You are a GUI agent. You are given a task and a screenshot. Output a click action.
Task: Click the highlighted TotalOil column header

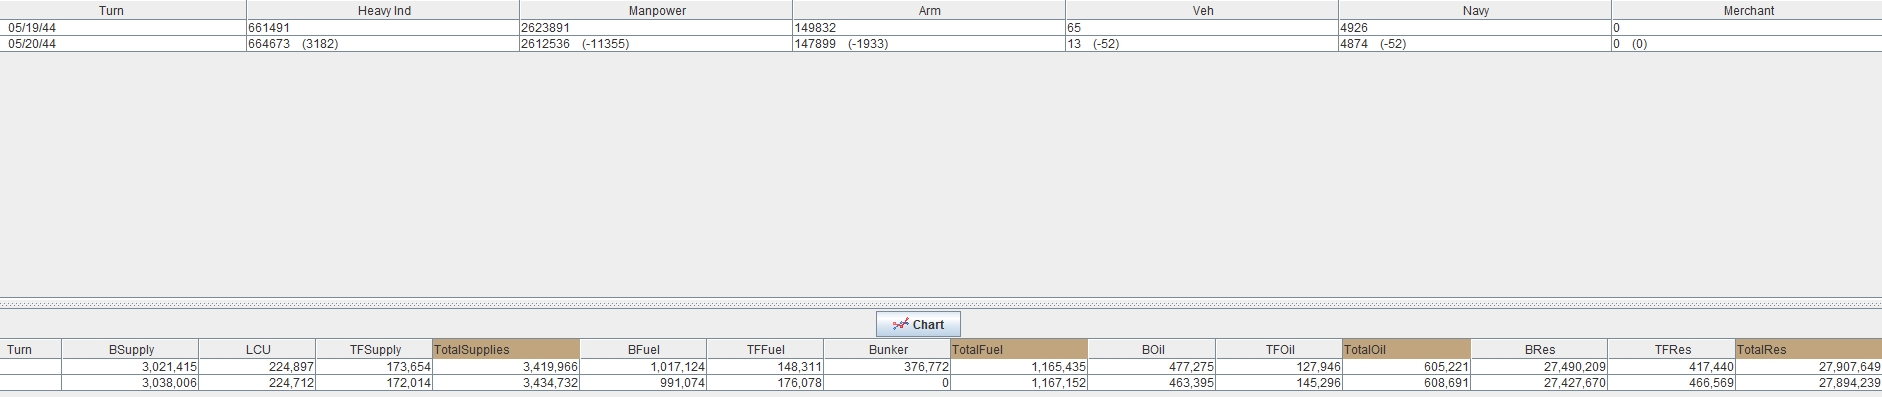tap(1407, 349)
